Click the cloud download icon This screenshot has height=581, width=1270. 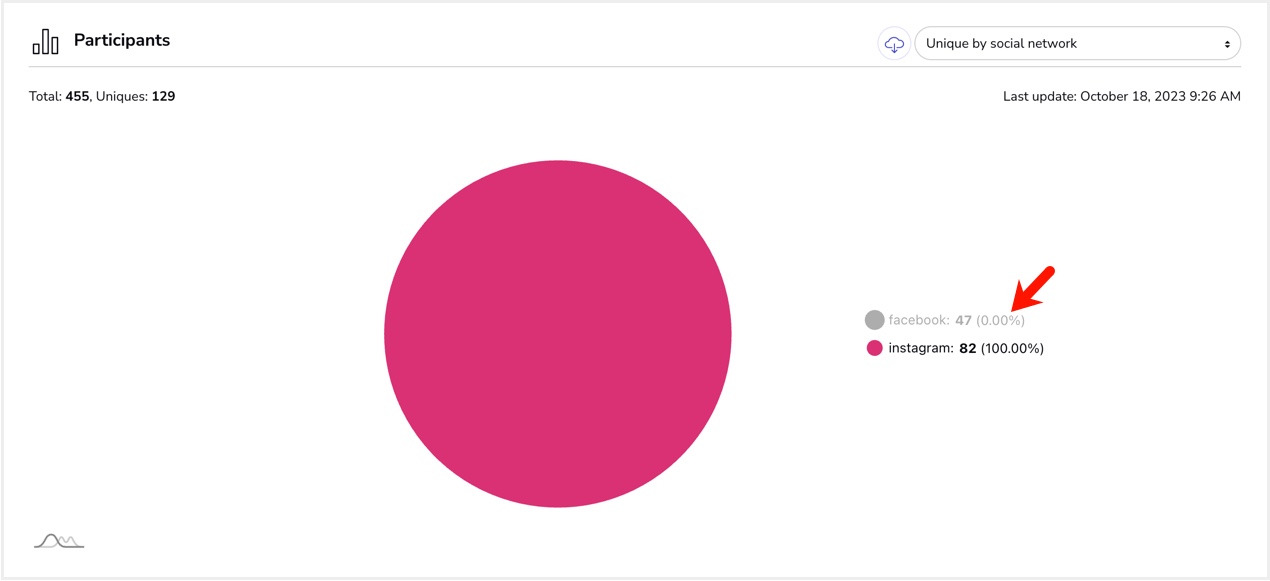pyautogui.click(x=894, y=44)
